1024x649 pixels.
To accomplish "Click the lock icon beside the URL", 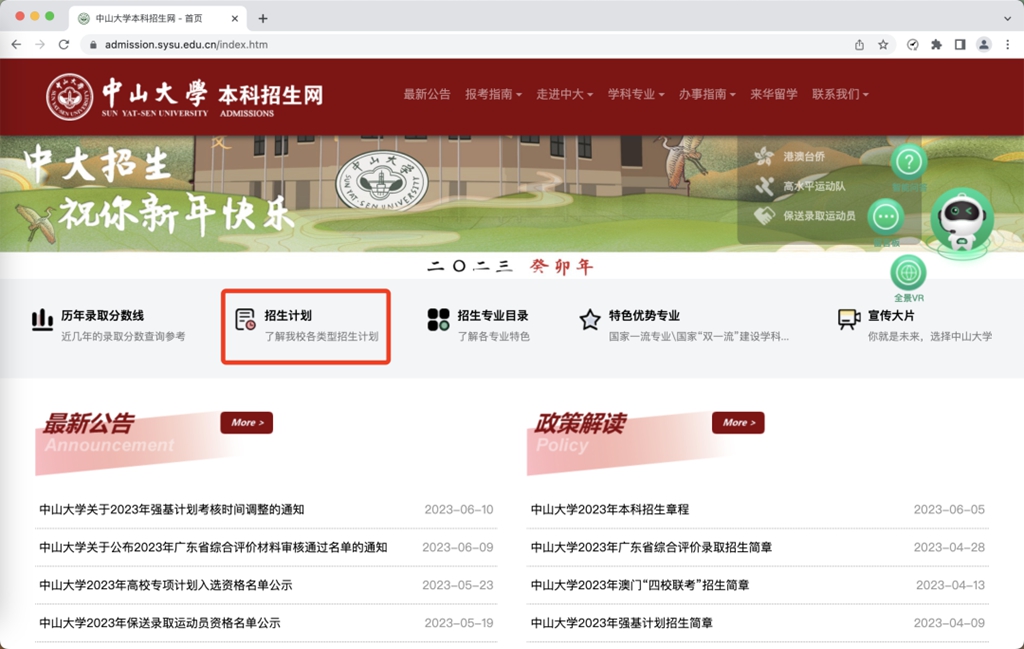I will point(93,45).
